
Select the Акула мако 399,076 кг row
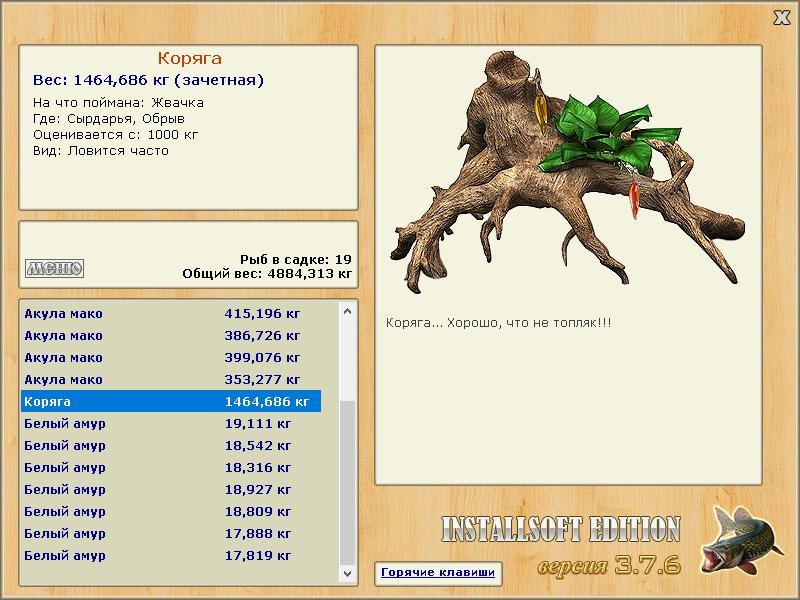pos(171,358)
